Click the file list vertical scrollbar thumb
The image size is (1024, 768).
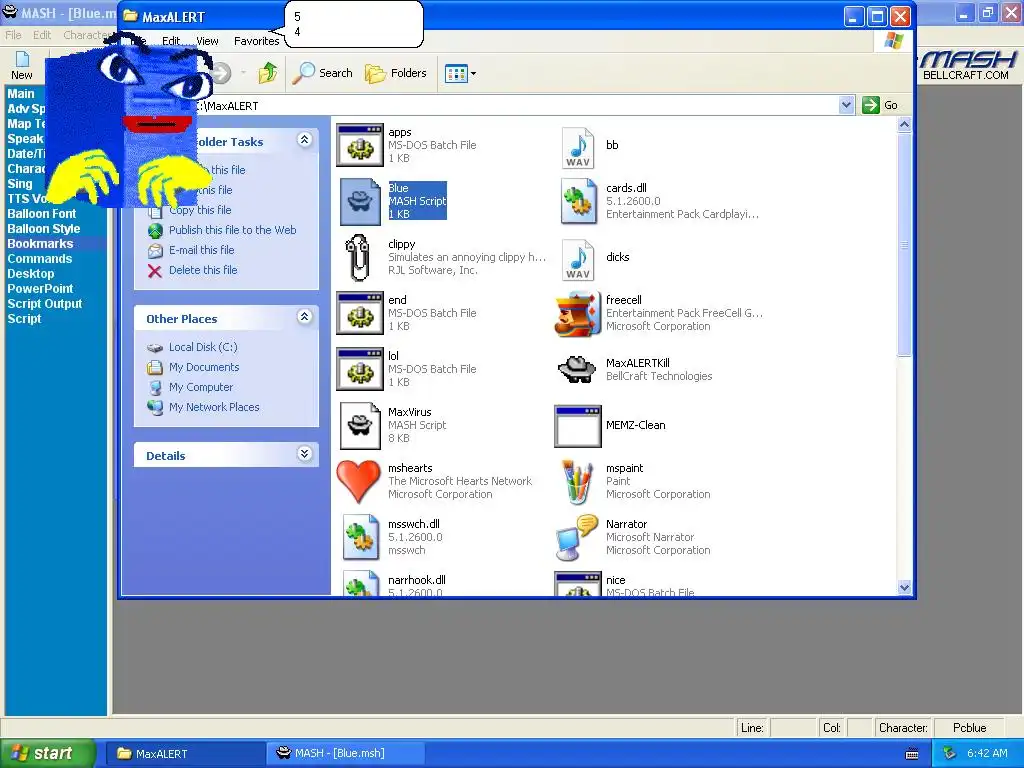click(x=904, y=245)
